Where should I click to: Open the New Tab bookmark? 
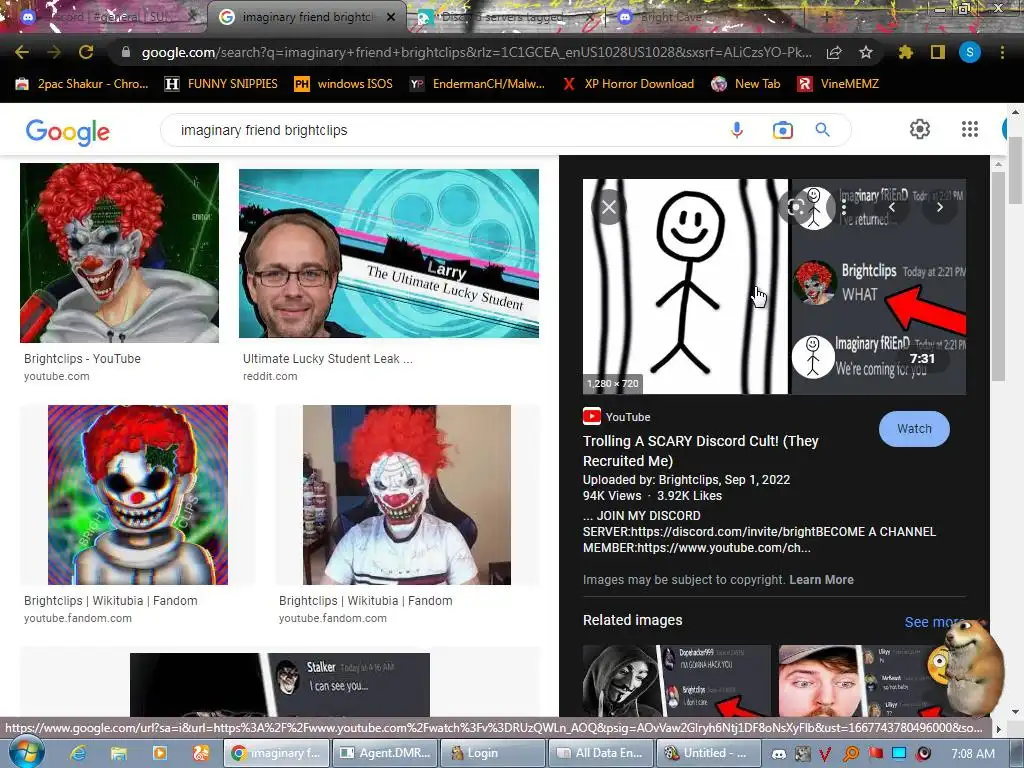746,84
